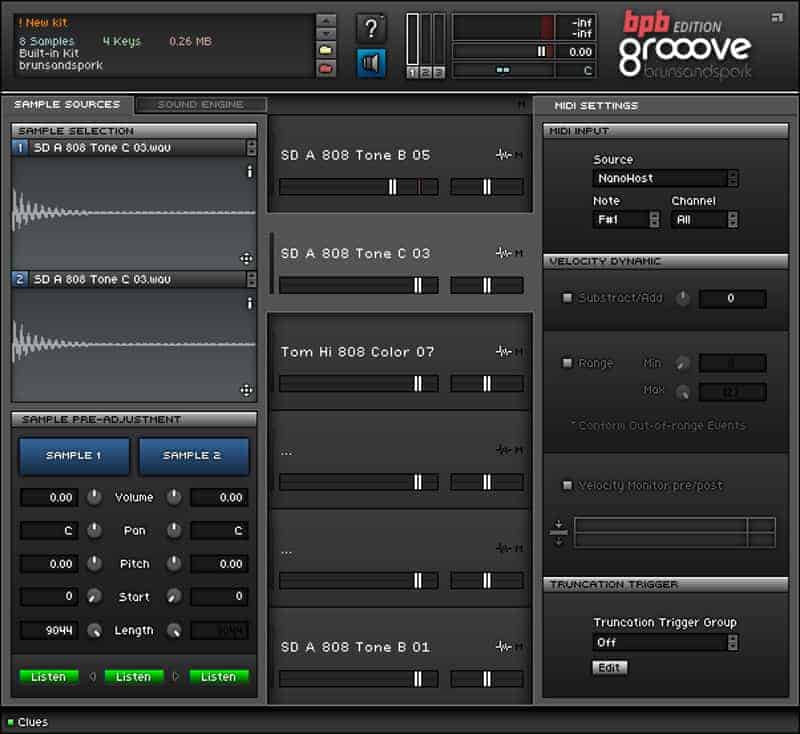
Task: Expand the Truncation Trigger Group dropdown
Action: click(665, 643)
